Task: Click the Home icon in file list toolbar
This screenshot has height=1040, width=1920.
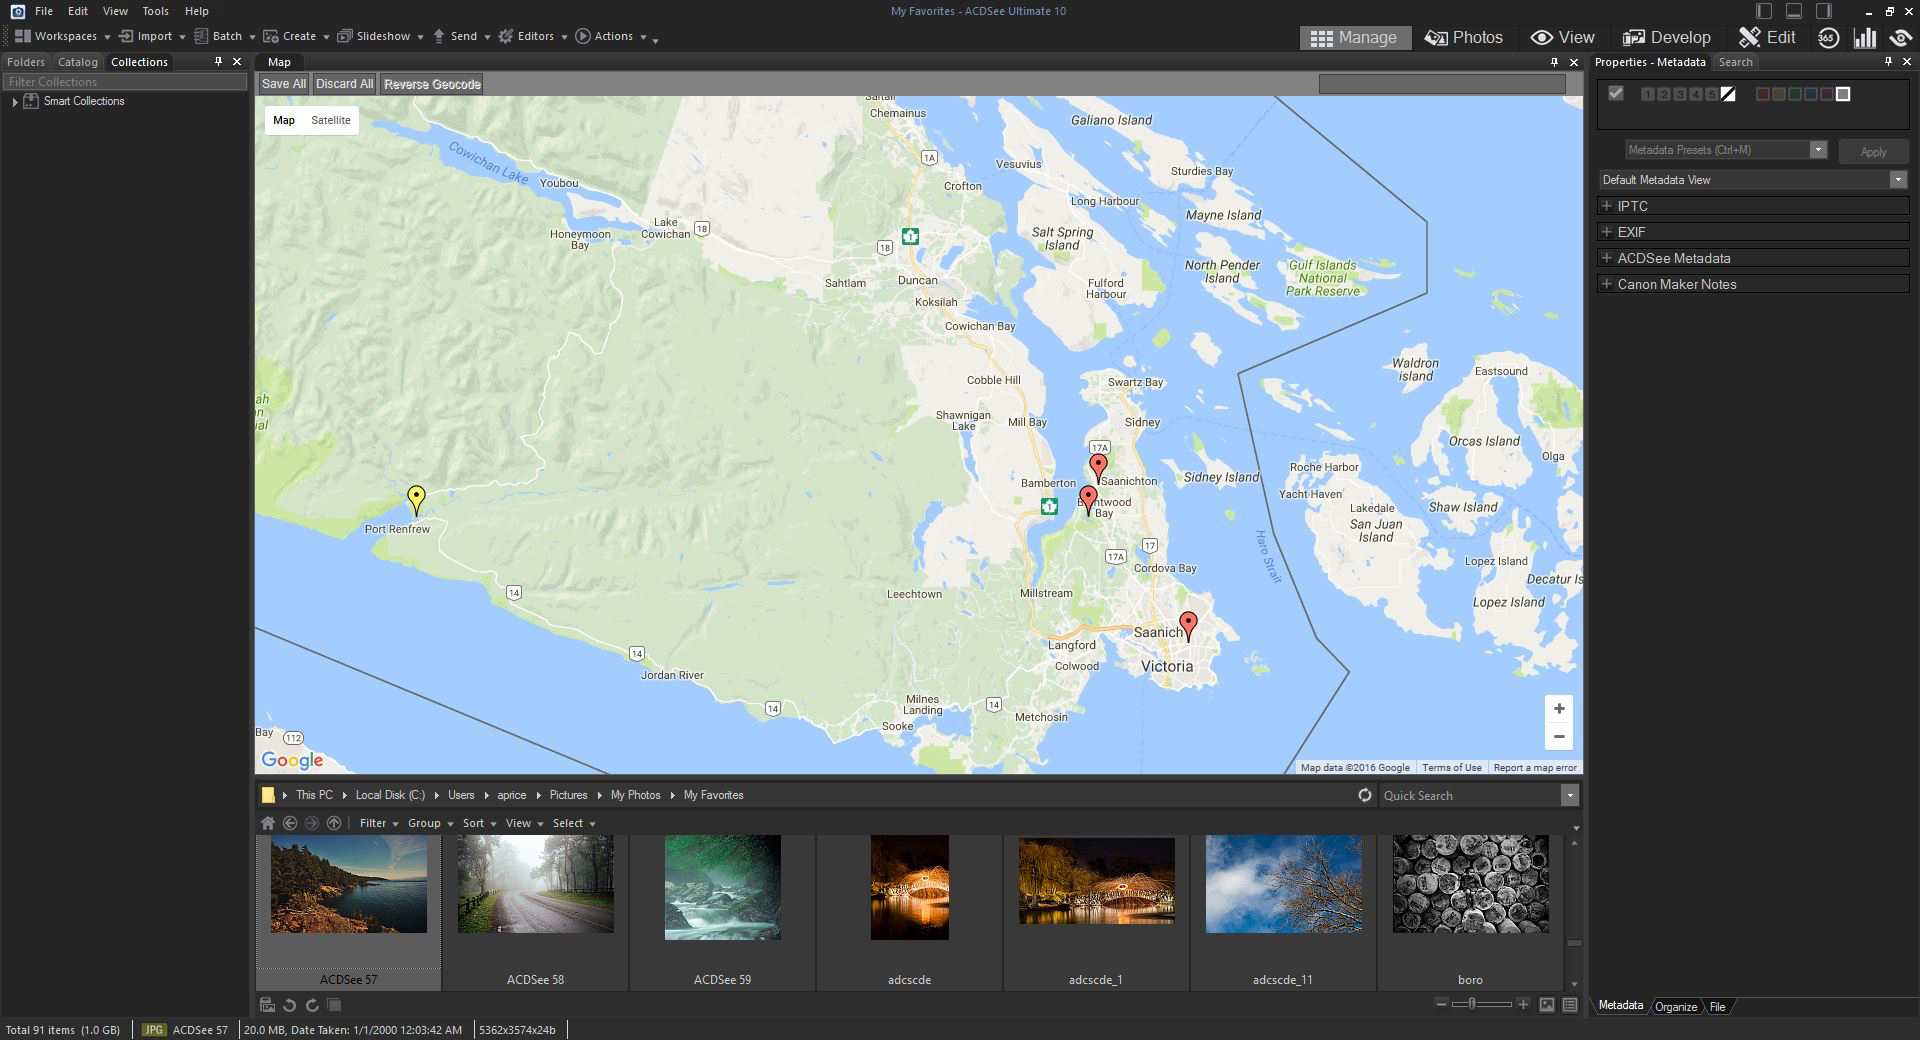Action: 267,823
